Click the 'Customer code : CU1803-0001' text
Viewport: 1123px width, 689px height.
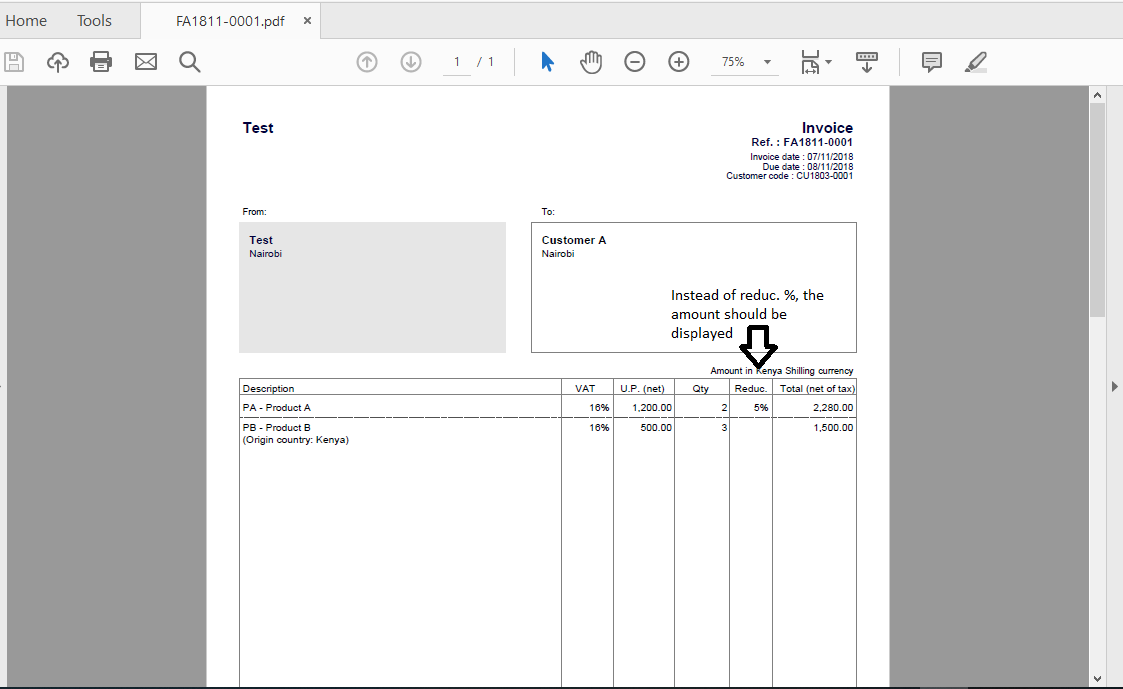click(789, 176)
